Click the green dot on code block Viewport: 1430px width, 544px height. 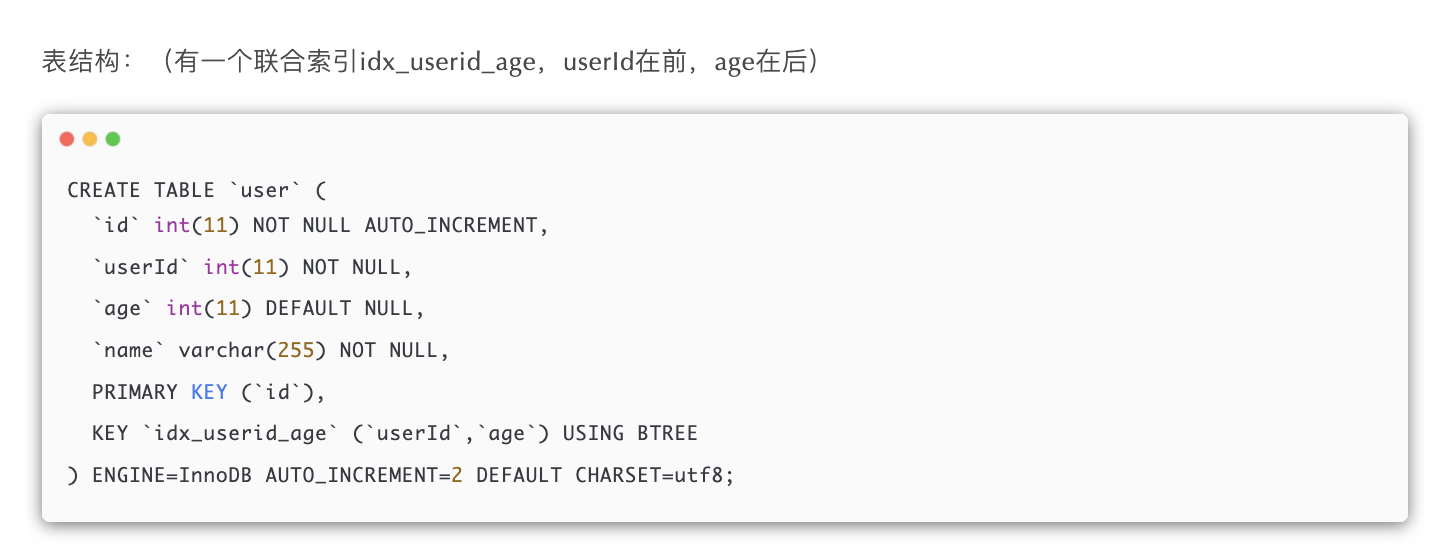point(113,139)
